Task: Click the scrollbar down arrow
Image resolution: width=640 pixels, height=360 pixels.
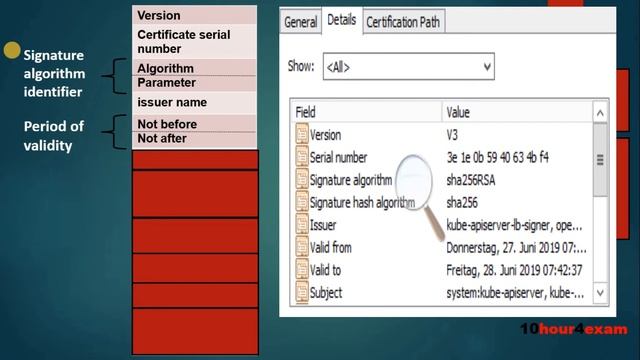Action: coord(600,293)
